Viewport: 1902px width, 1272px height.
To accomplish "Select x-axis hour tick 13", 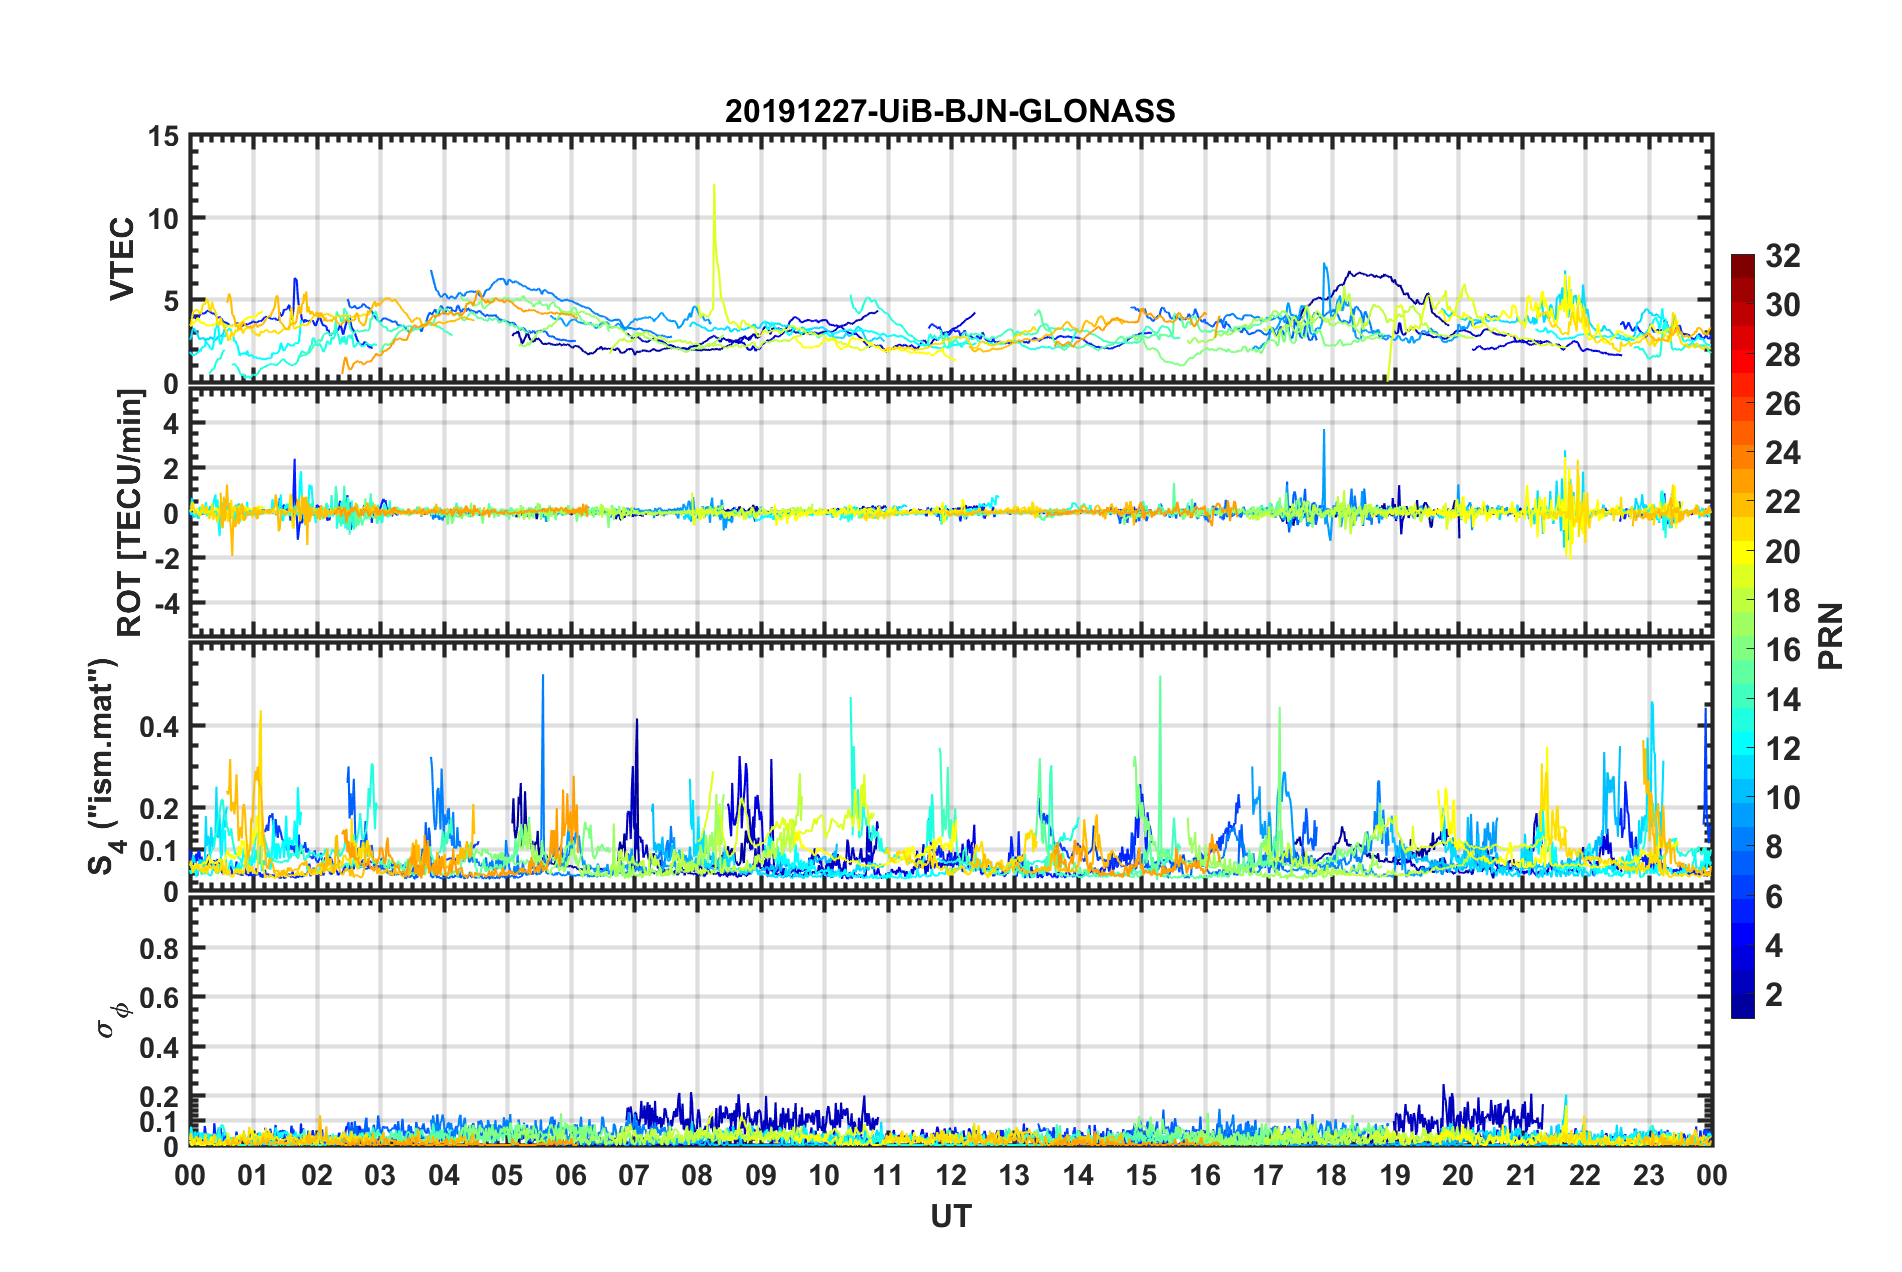I will click(x=1014, y=1175).
